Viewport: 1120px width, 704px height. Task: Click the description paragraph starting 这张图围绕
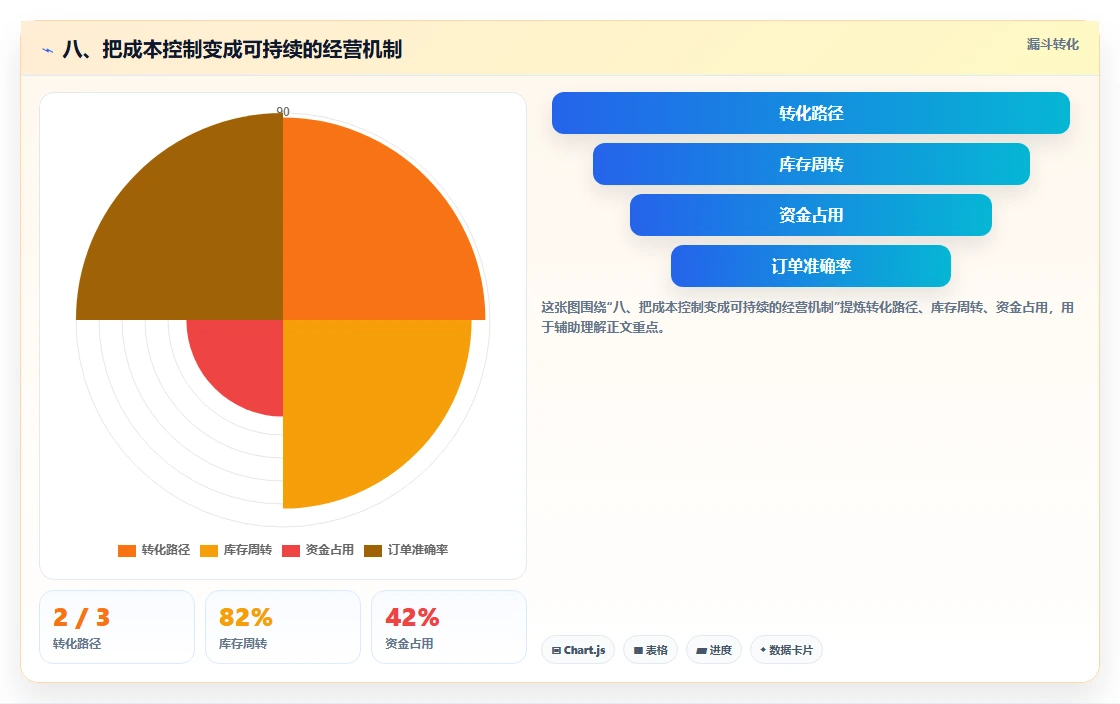point(807,317)
